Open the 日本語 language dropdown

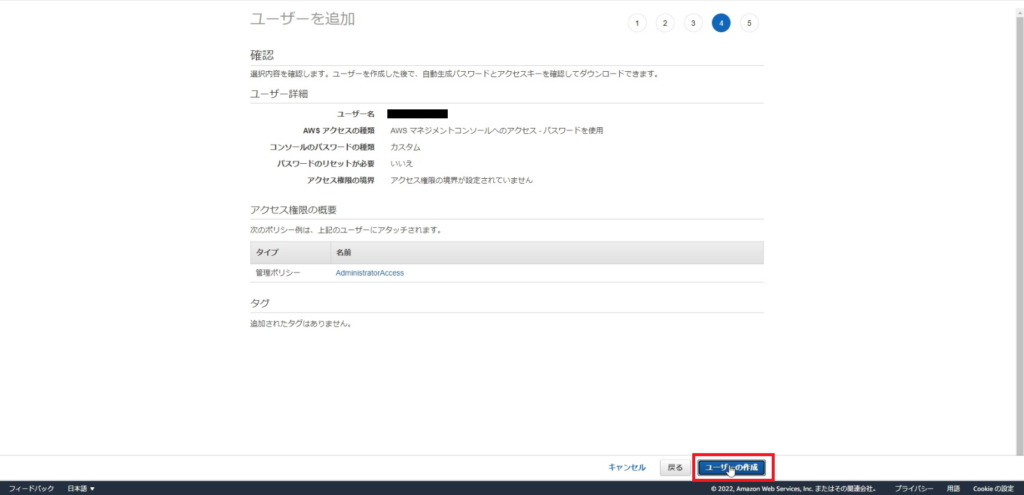[x=81, y=488]
